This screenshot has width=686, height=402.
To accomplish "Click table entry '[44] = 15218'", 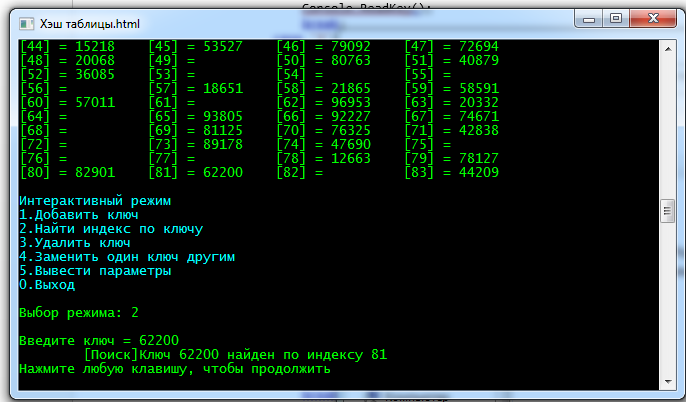I will point(67,46).
